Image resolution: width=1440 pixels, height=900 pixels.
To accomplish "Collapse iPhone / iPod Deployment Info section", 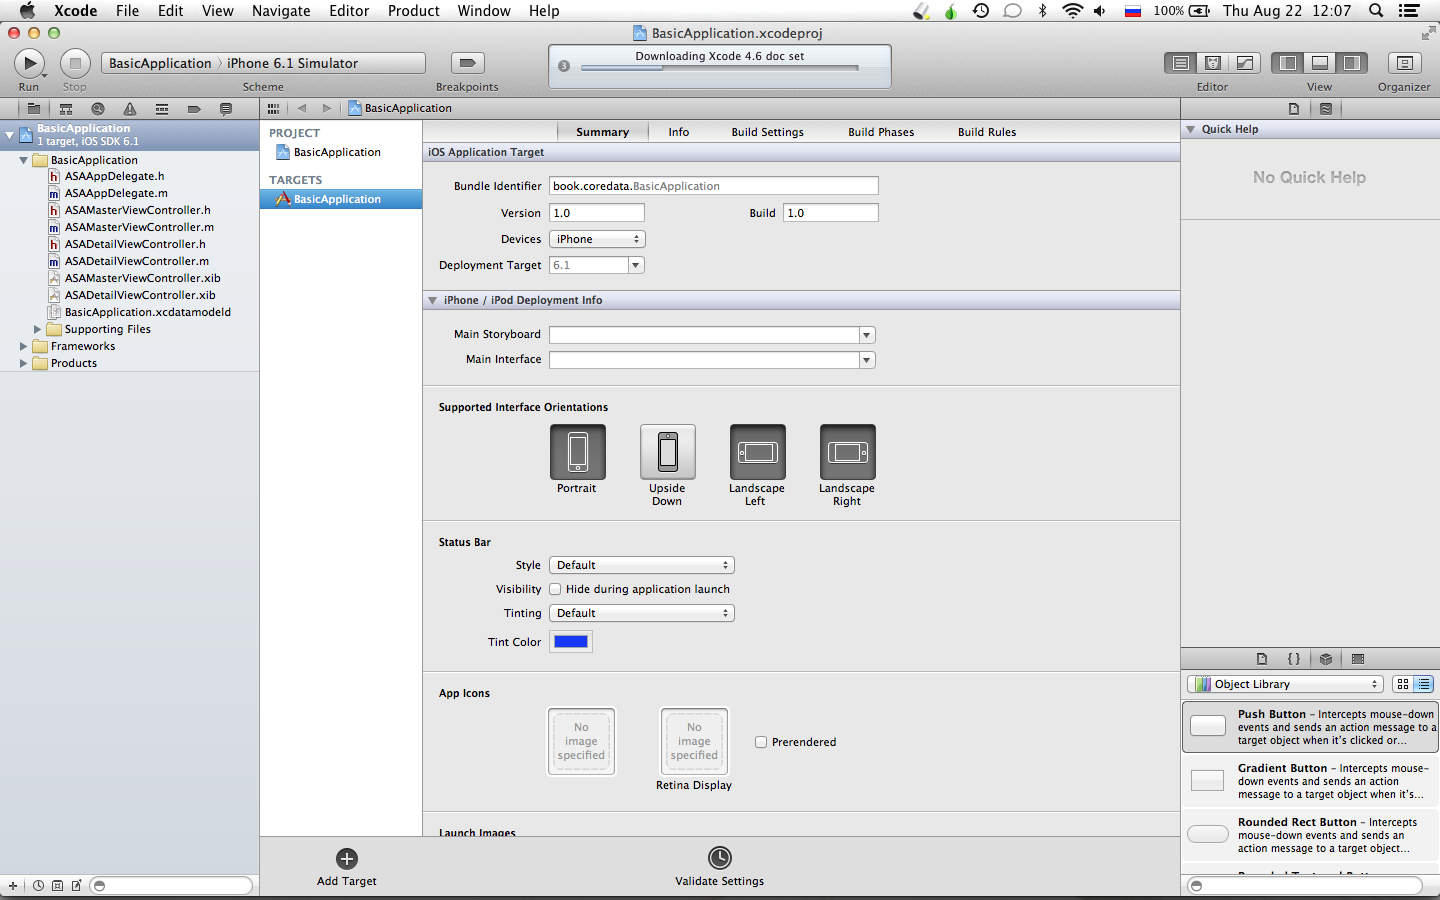I will (433, 300).
